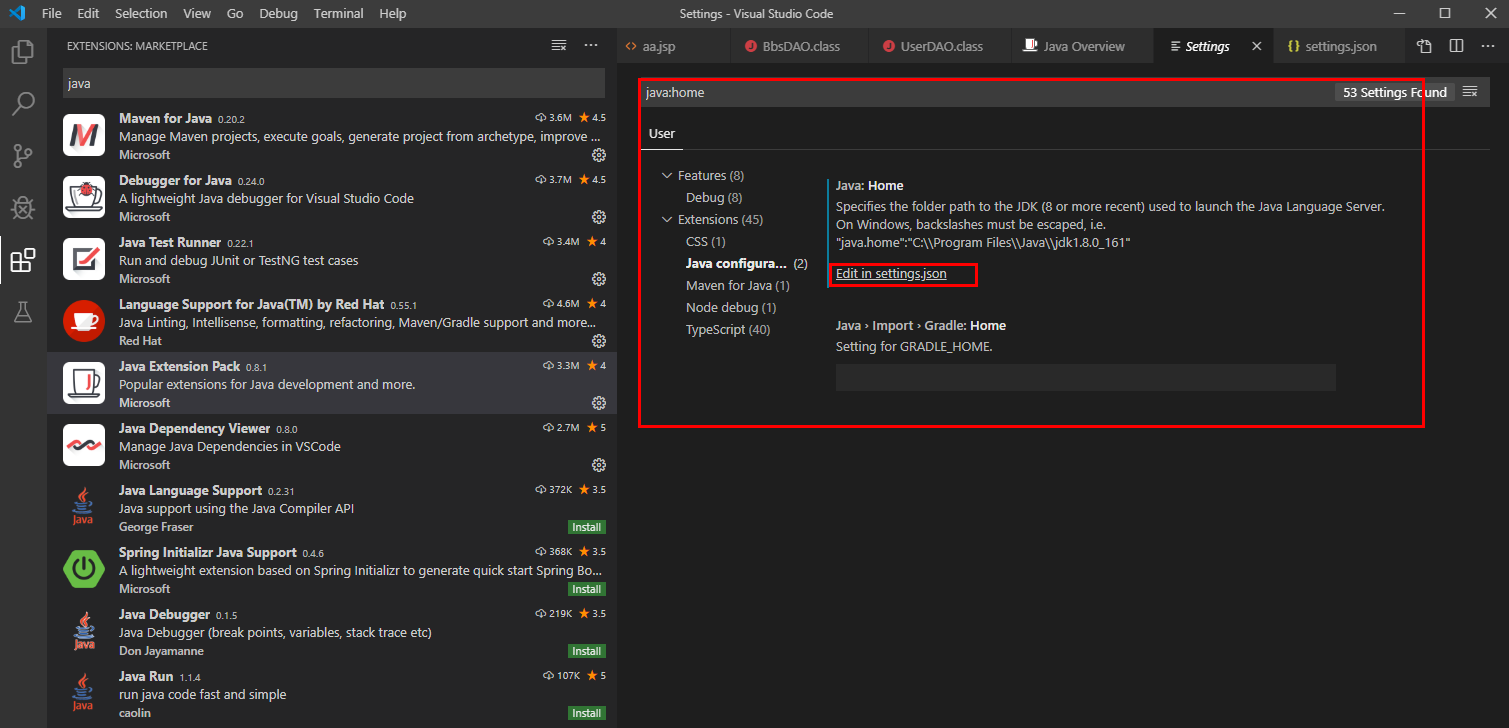Click manage gear for Language Support for Java
The width and height of the screenshot is (1509, 728).
[x=599, y=341]
